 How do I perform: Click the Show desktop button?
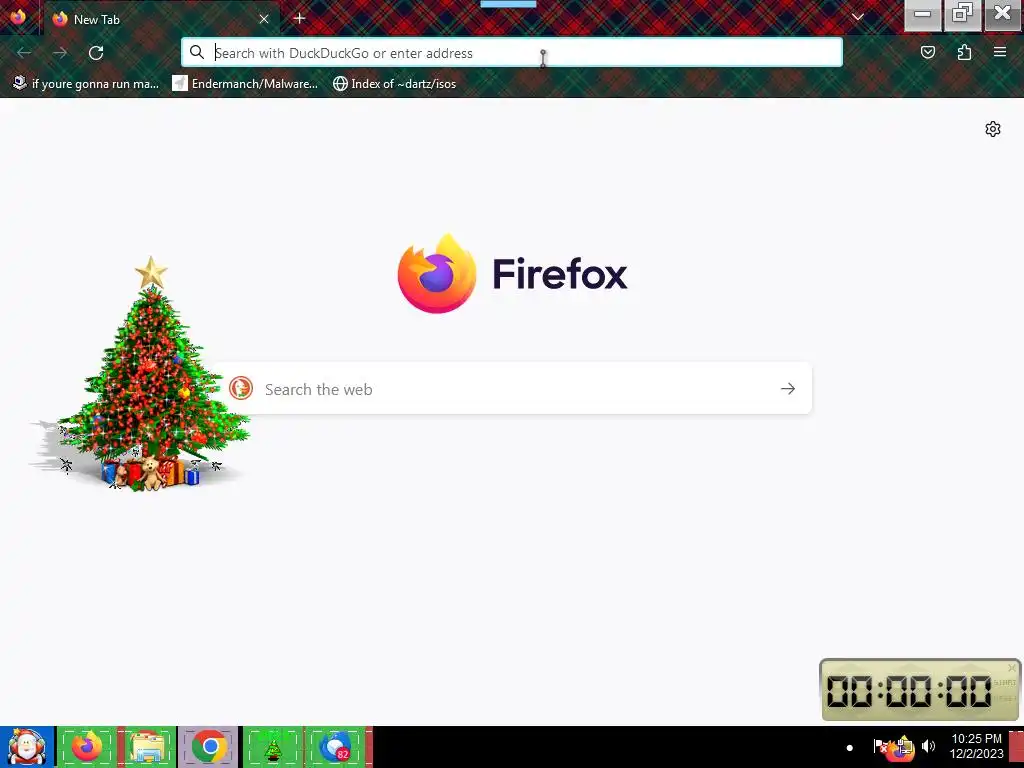pos(1017,747)
